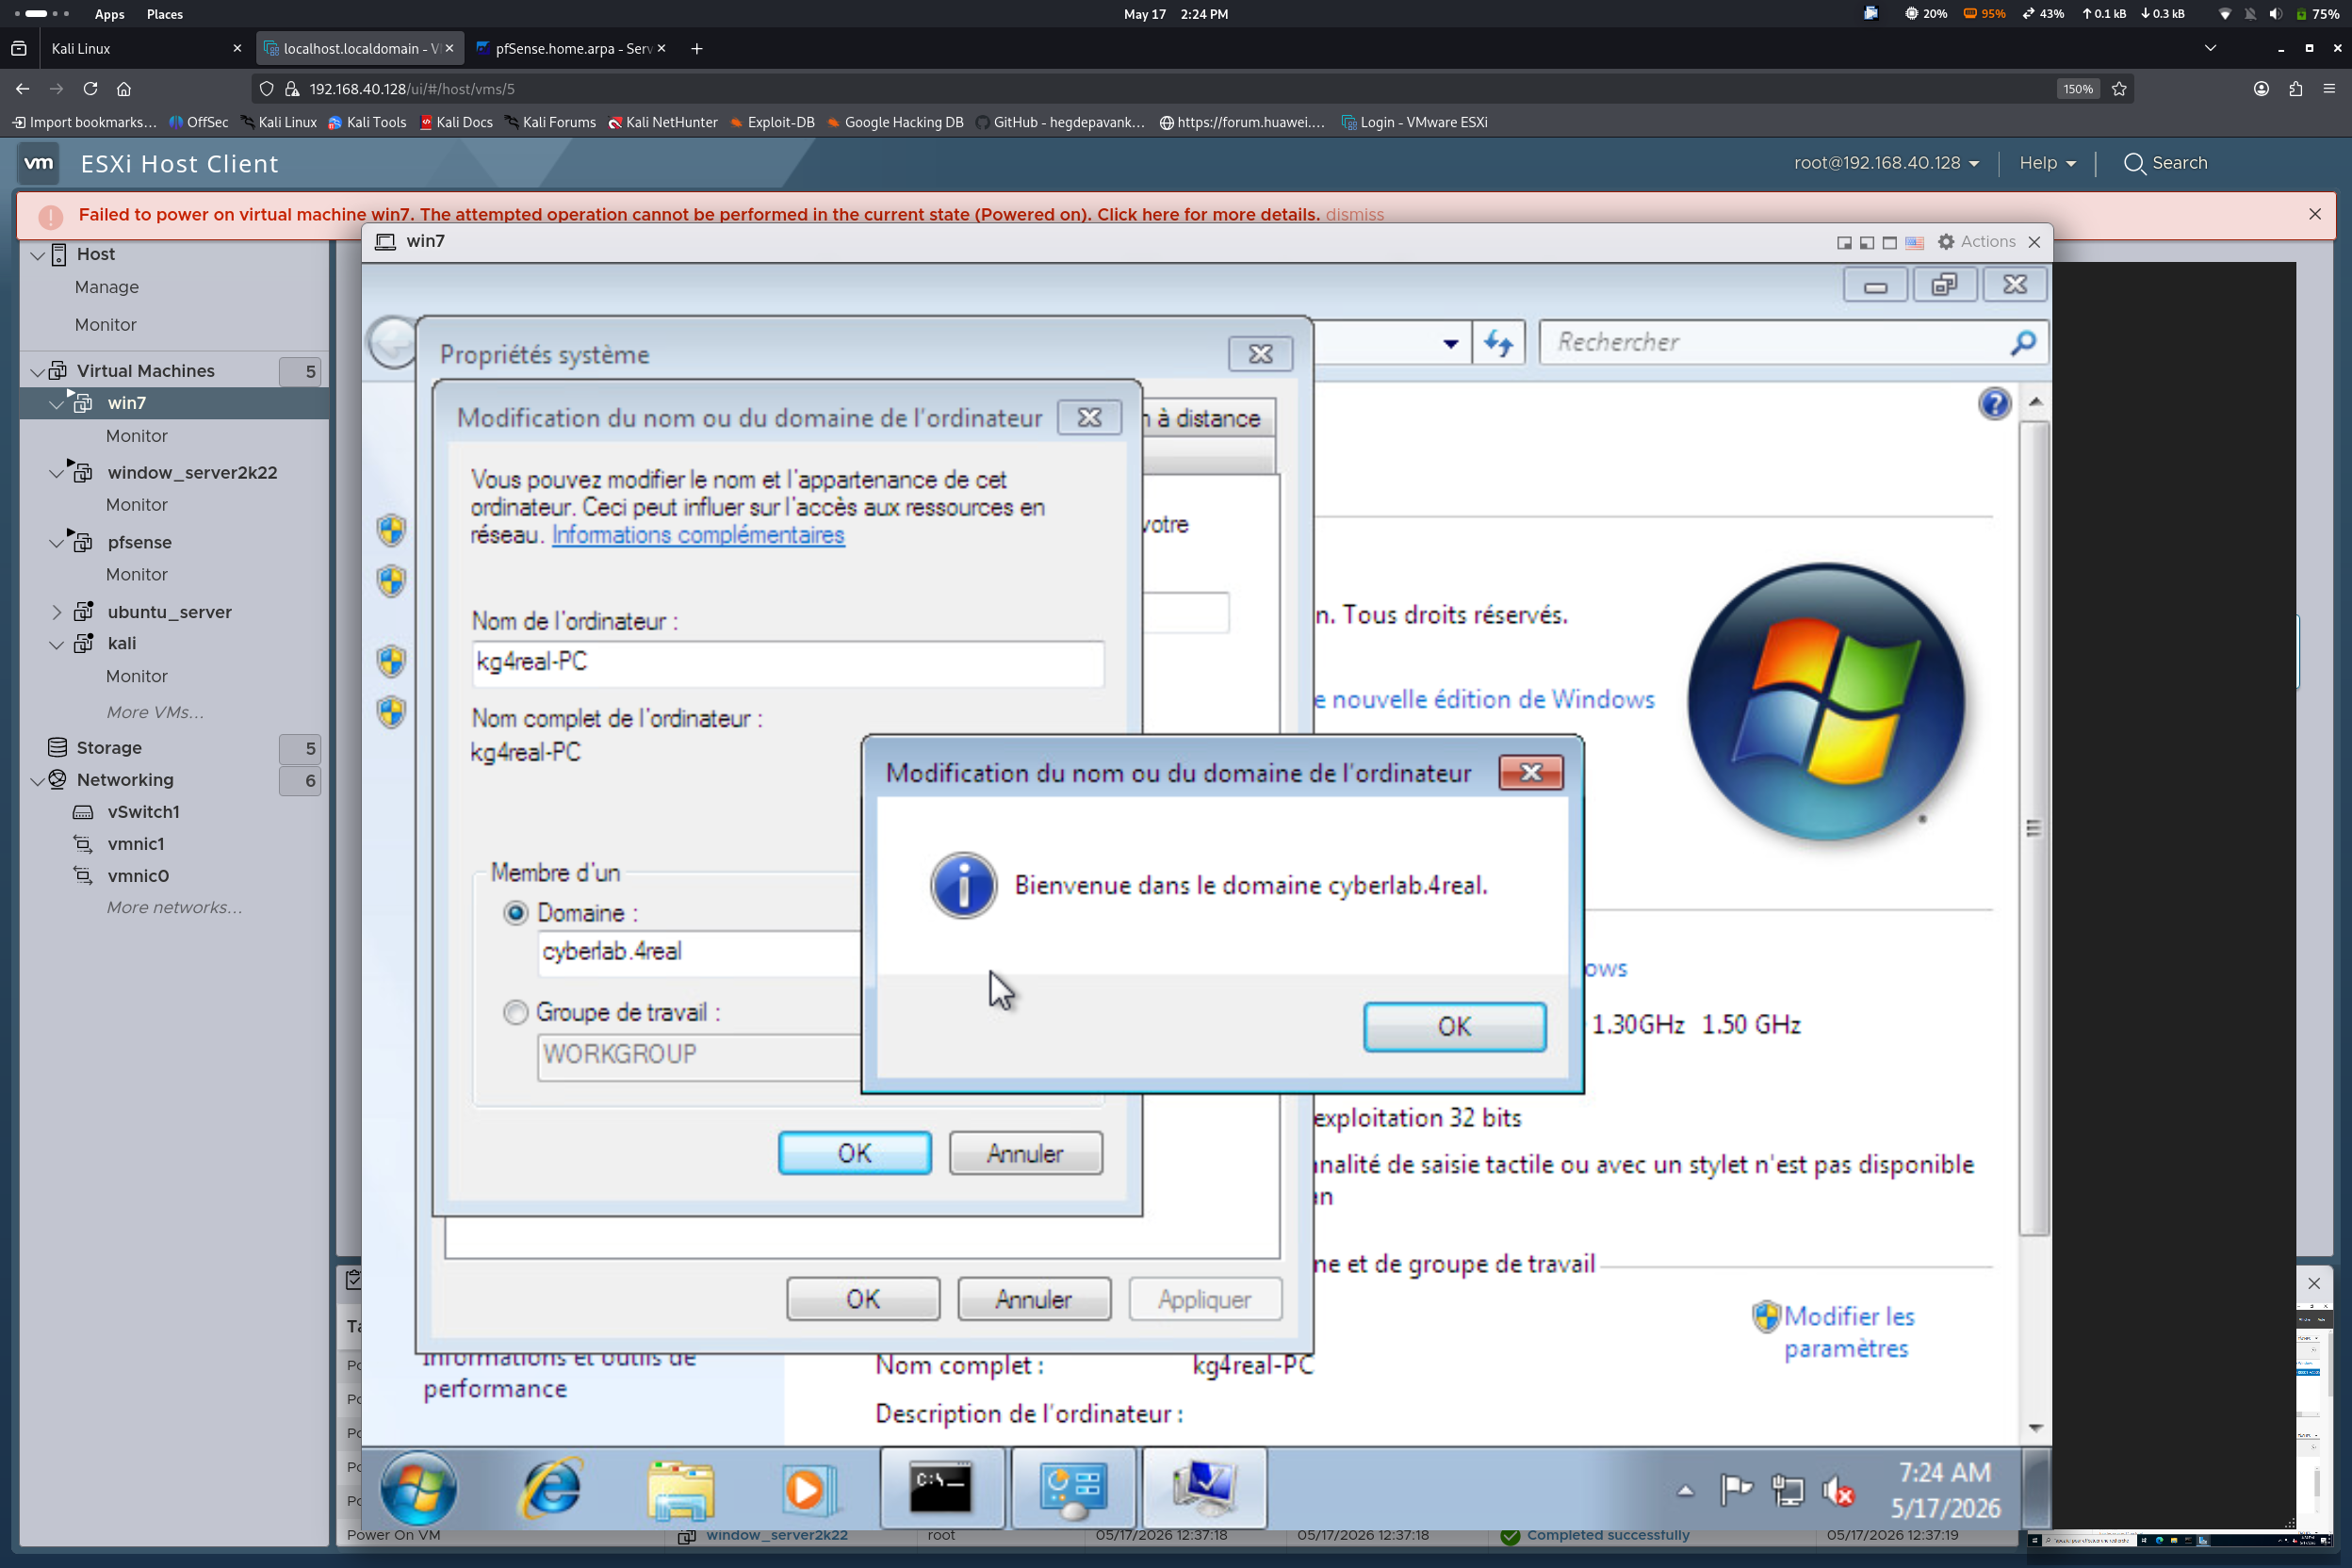Click the Nom de l'ordinateur field
Screen dimensions: 2352x1568
(788, 662)
